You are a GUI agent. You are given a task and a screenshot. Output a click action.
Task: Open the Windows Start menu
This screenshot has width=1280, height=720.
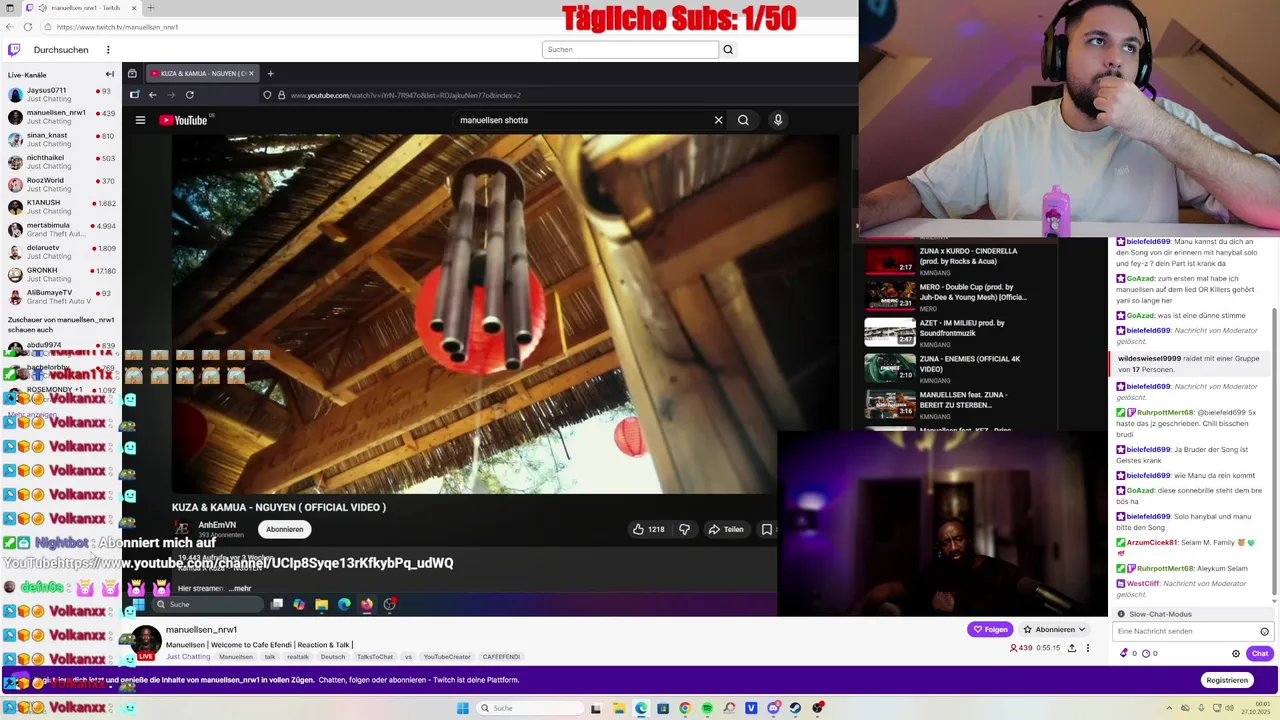(x=462, y=708)
